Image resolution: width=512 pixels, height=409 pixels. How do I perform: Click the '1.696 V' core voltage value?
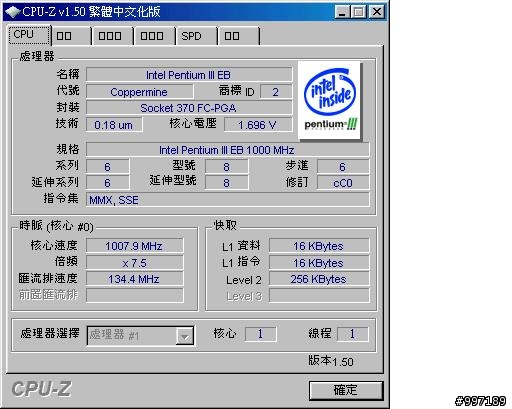(x=258, y=125)
